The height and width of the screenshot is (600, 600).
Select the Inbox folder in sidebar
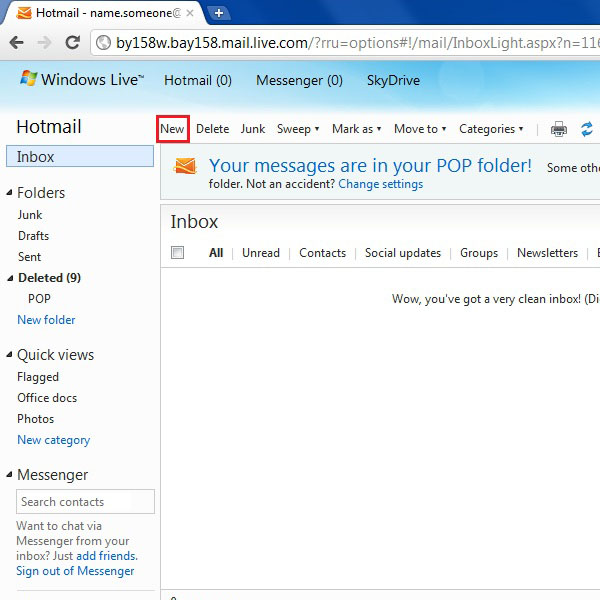coord(80,156)
